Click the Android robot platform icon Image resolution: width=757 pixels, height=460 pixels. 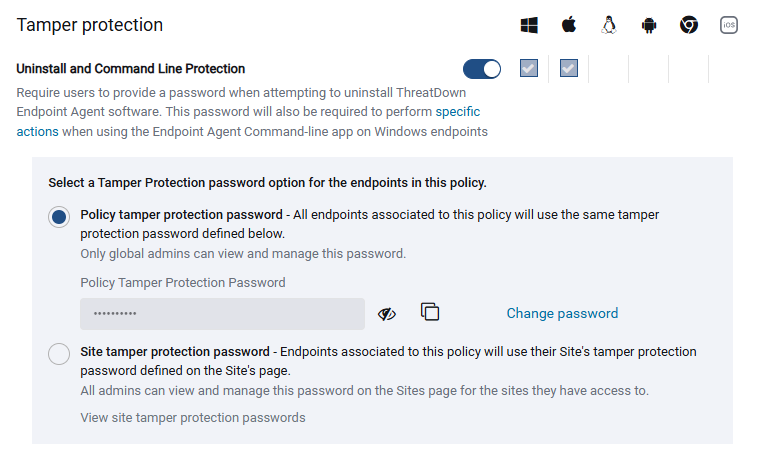tap(649, 25)
